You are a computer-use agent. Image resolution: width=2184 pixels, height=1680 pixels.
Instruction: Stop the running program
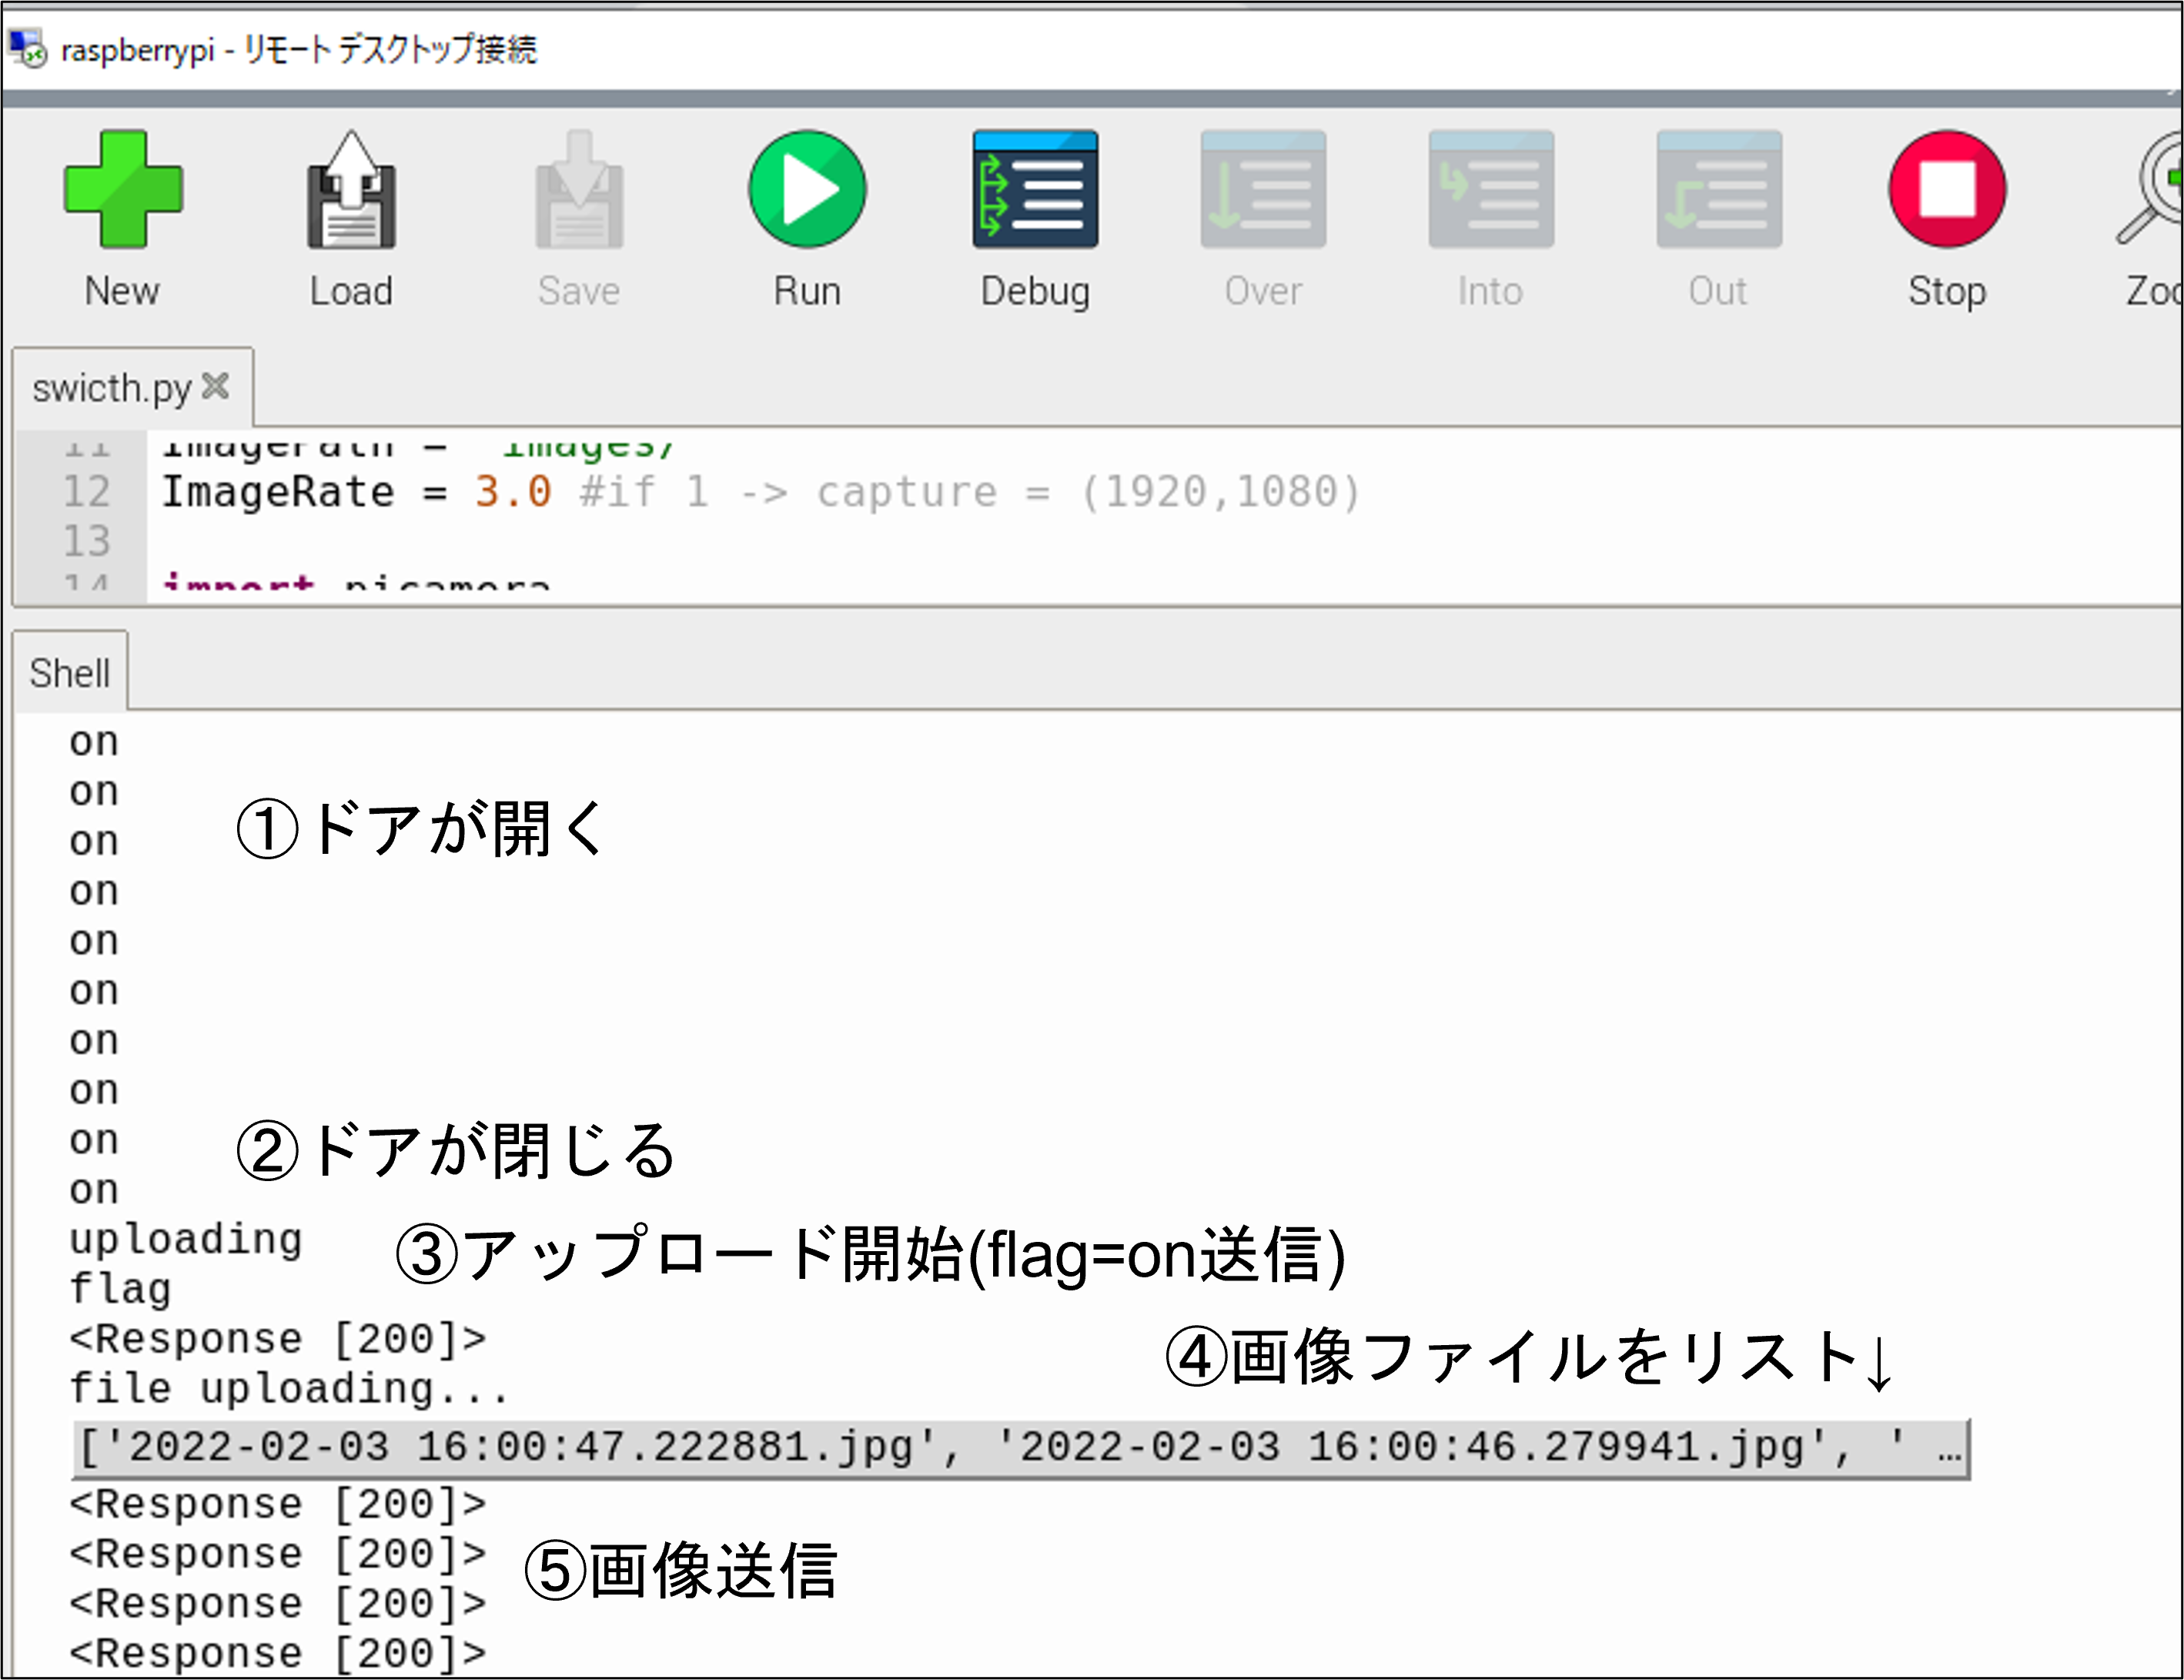click(1947, 190)
